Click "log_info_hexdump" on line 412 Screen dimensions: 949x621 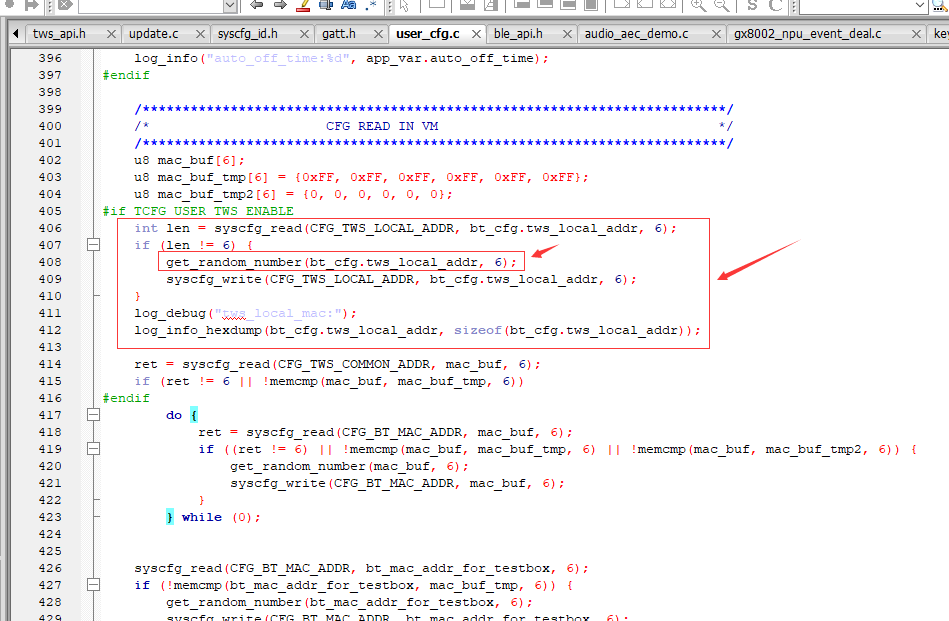click(x=198, y=330)
